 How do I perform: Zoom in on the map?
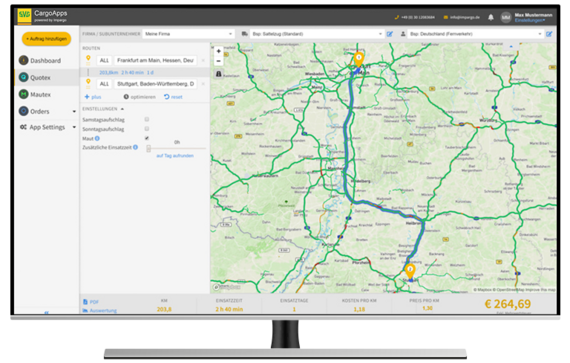[x=218, y=51]
